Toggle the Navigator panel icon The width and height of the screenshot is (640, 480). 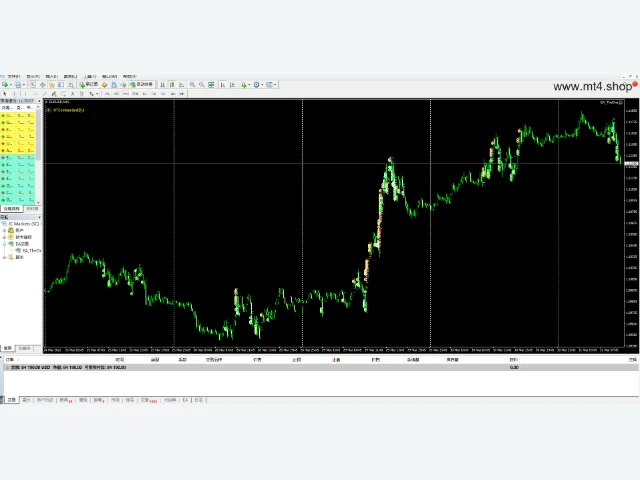[52, 84]
